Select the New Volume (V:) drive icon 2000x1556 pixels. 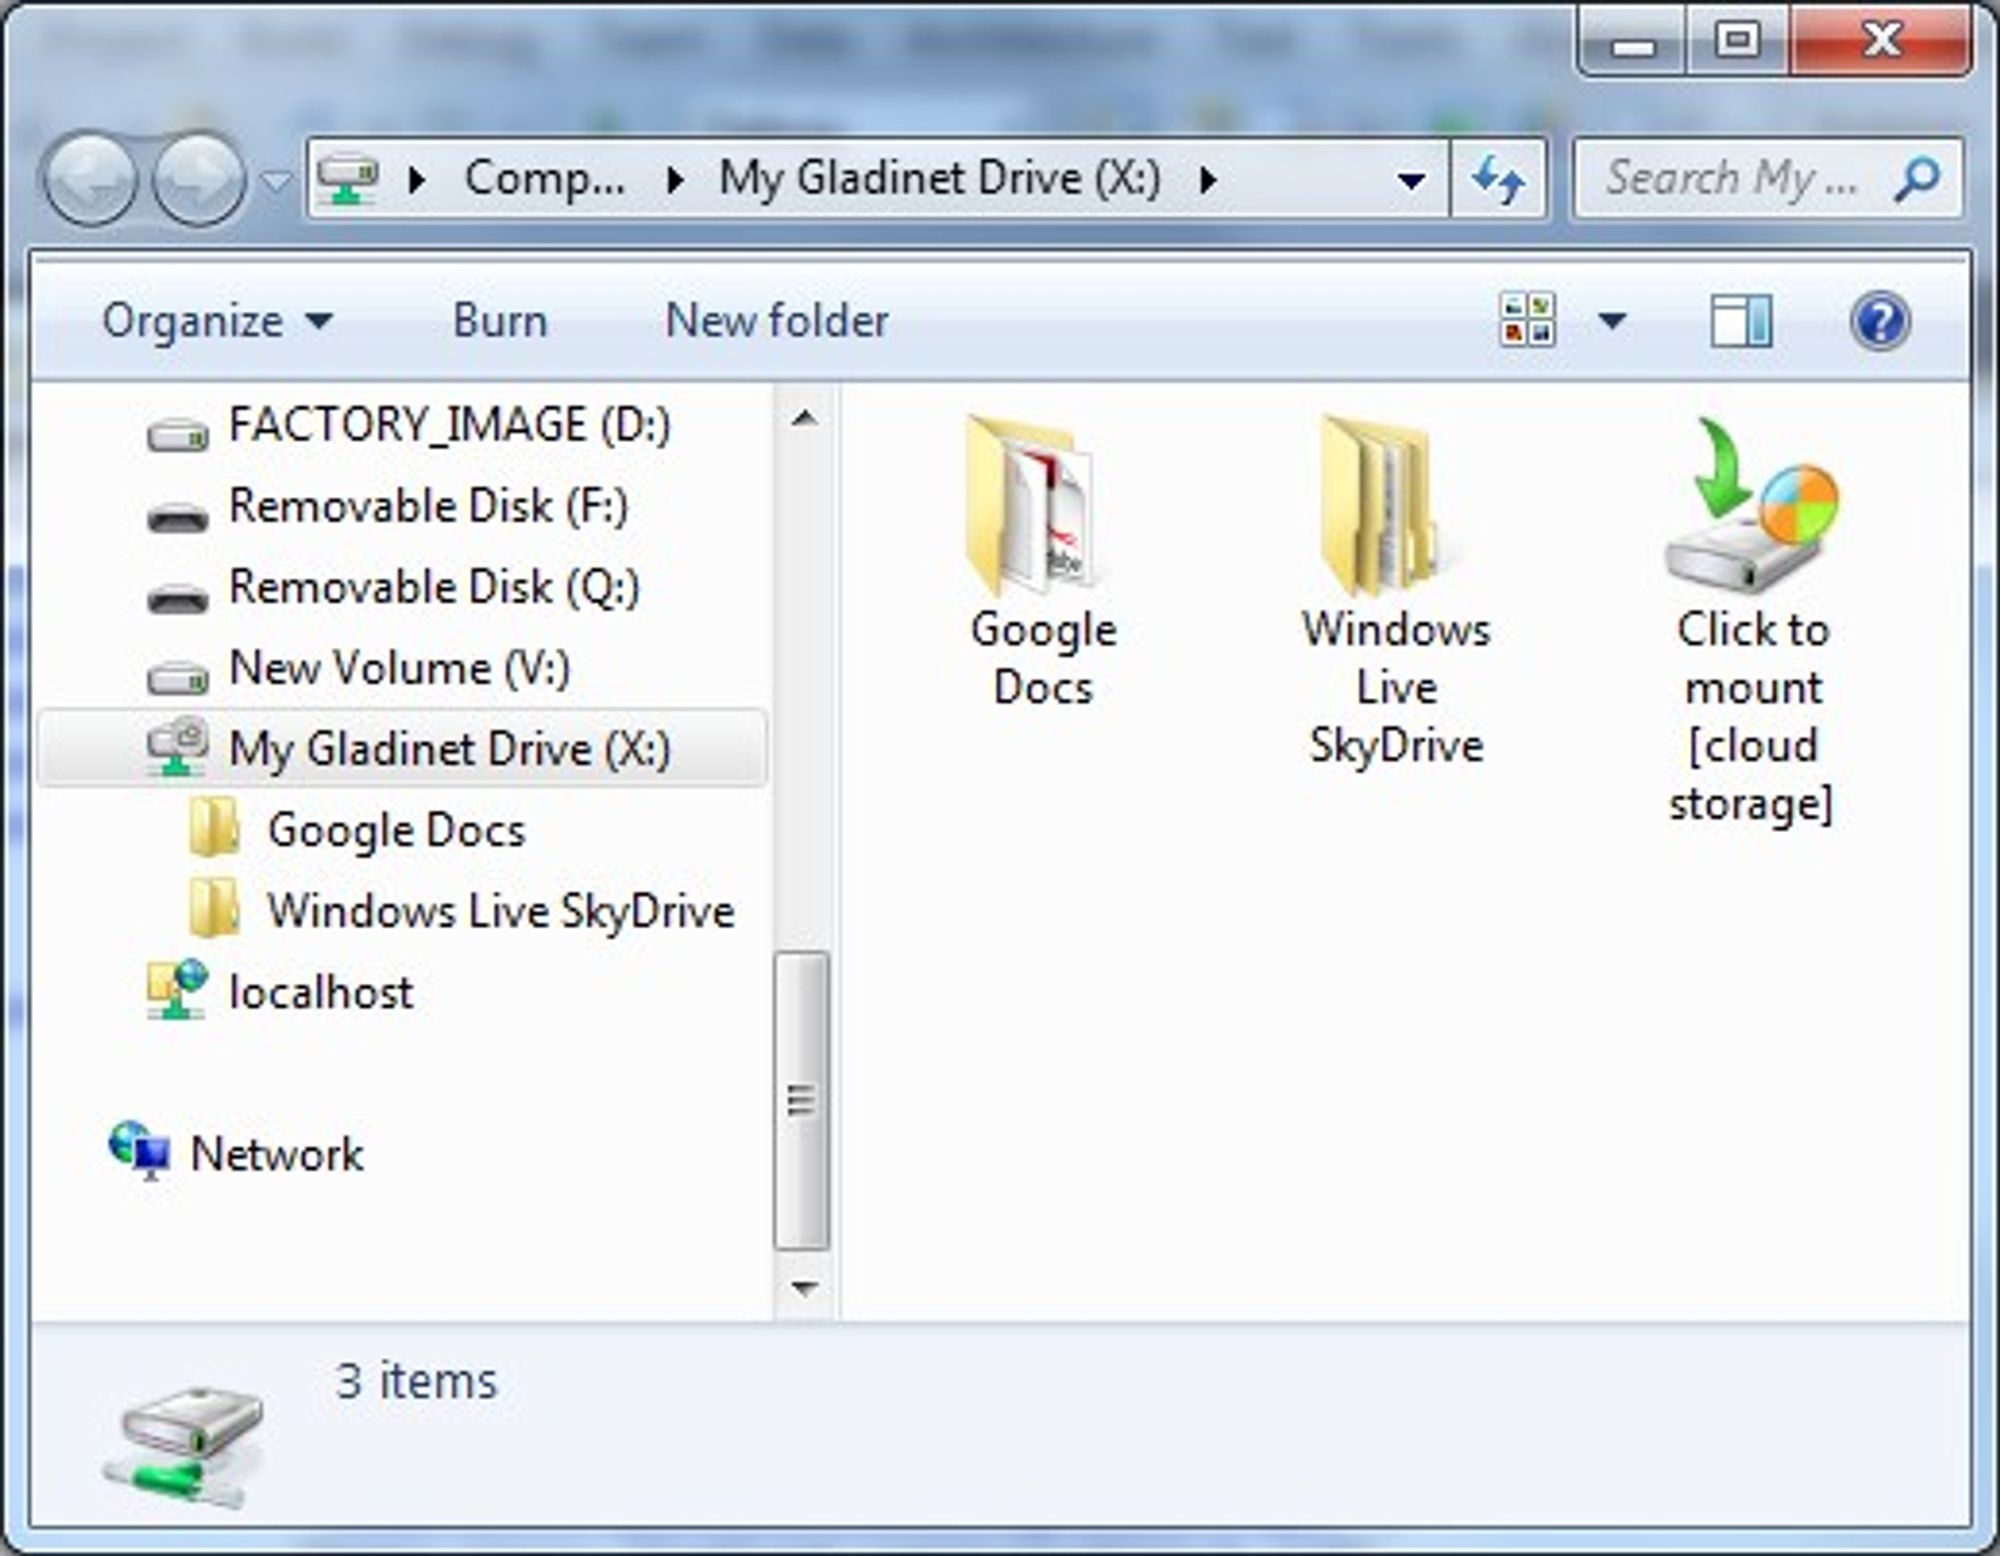point(178,677)
